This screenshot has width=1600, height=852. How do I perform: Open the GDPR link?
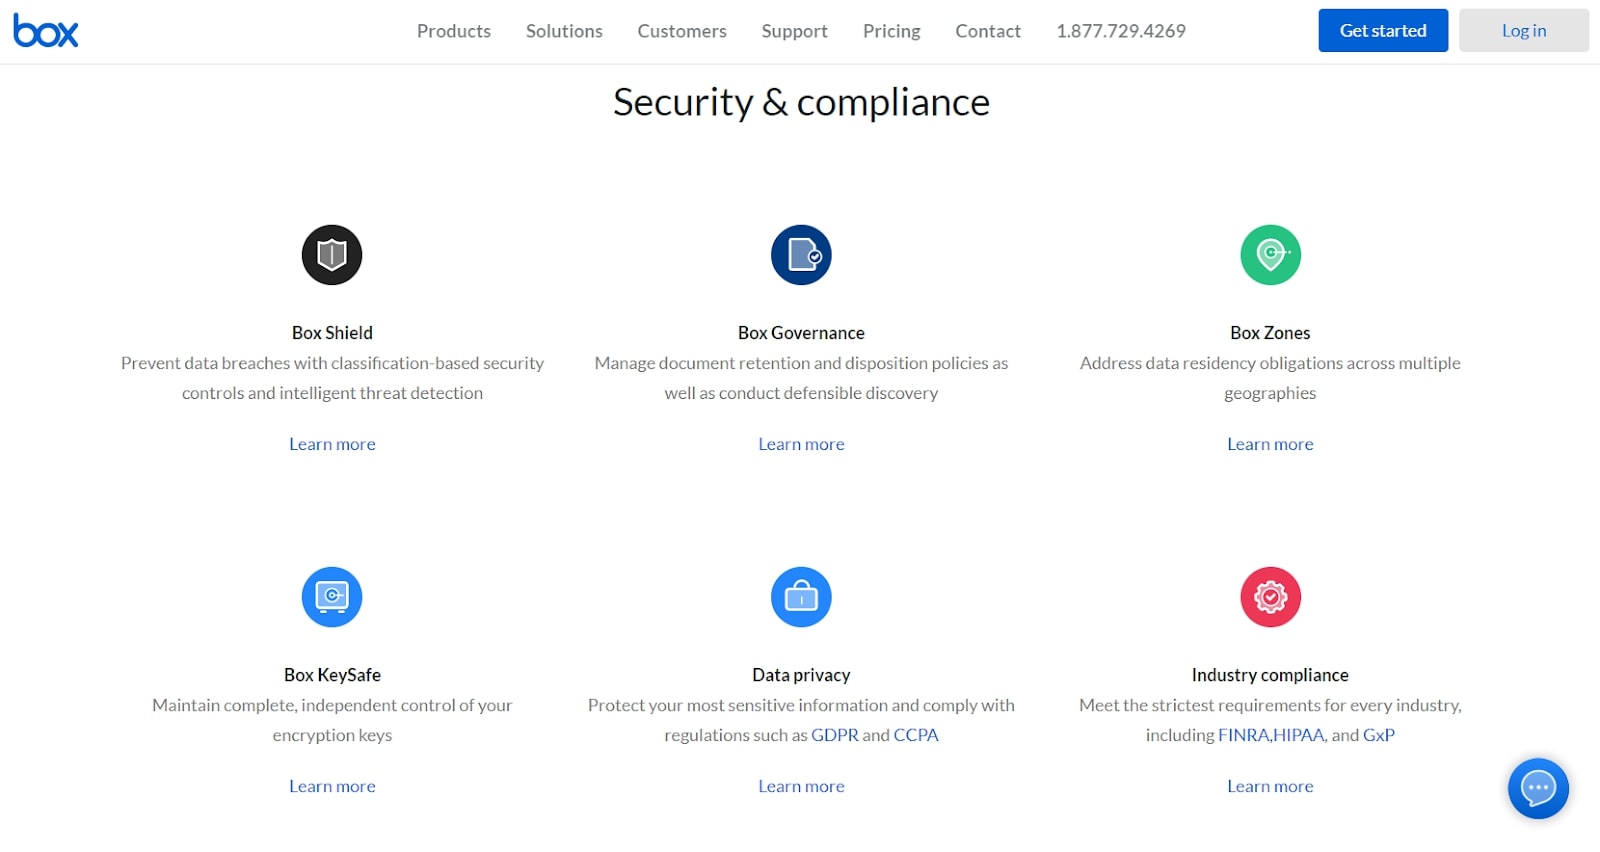pyautogui.click(x=835, y=735)
